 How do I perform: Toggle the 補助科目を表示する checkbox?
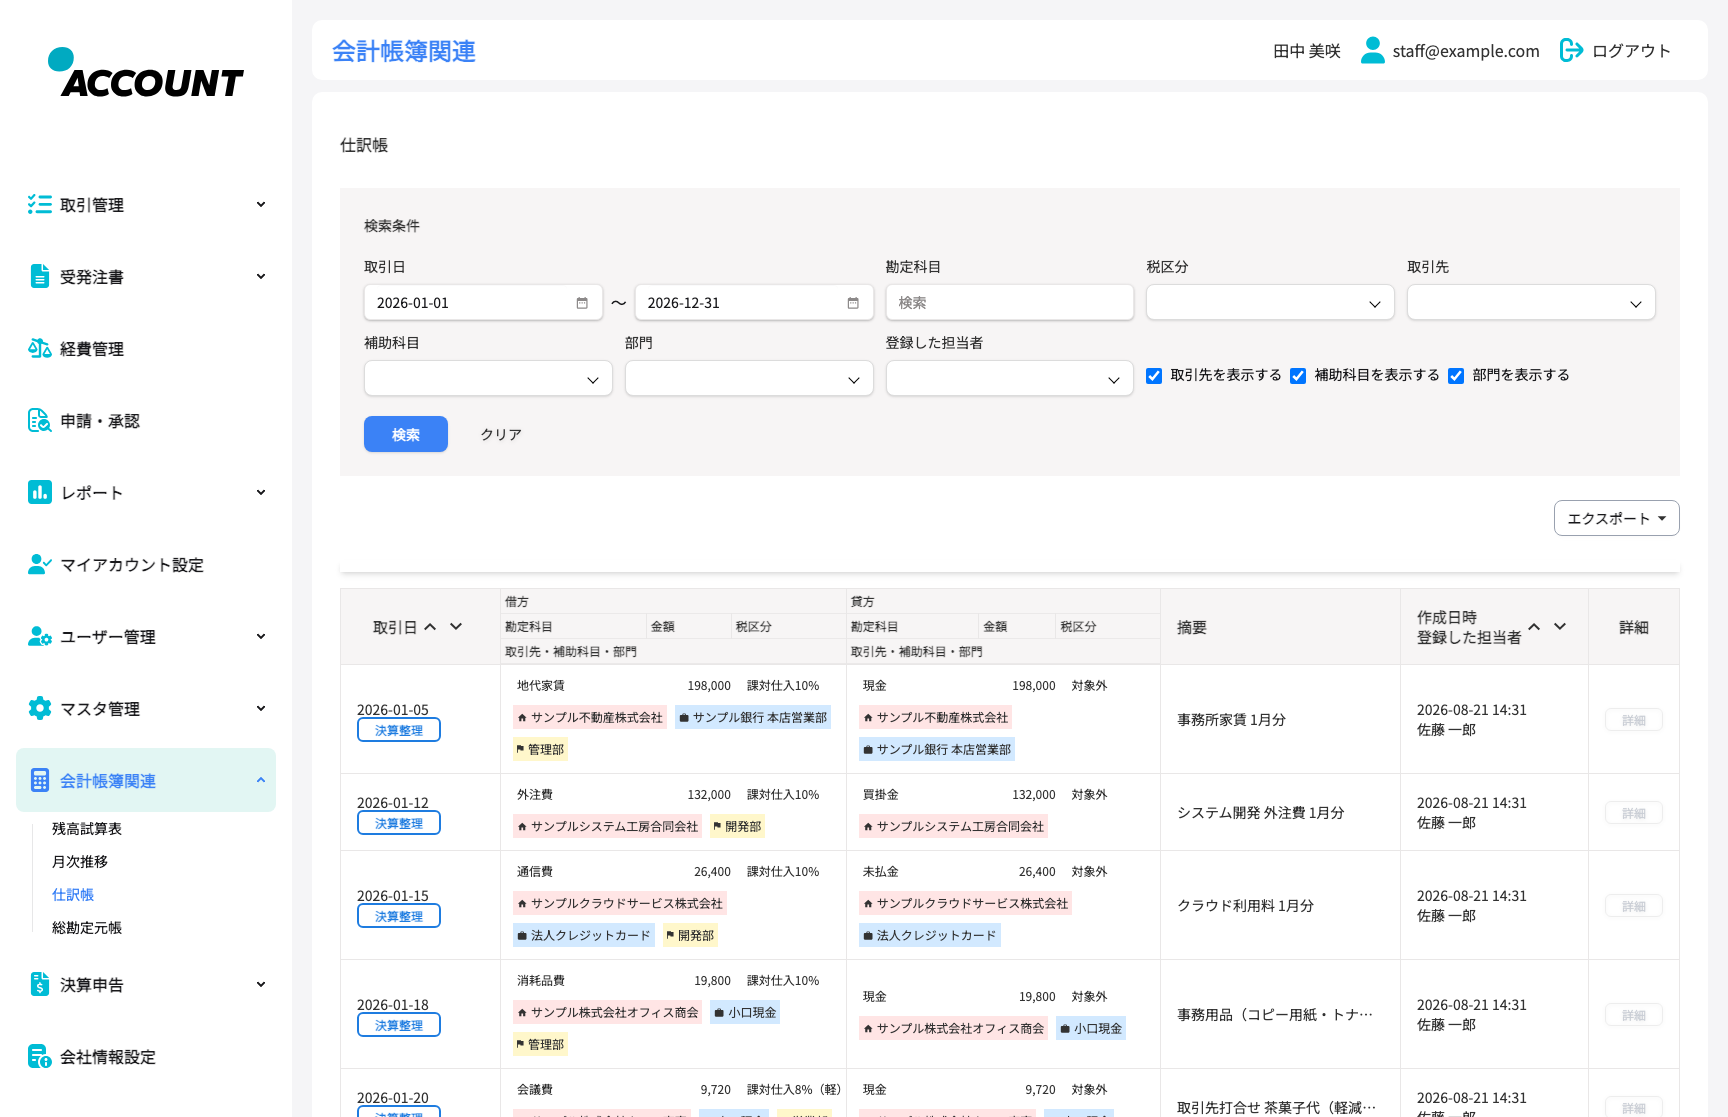click(x=1298, y=376)
